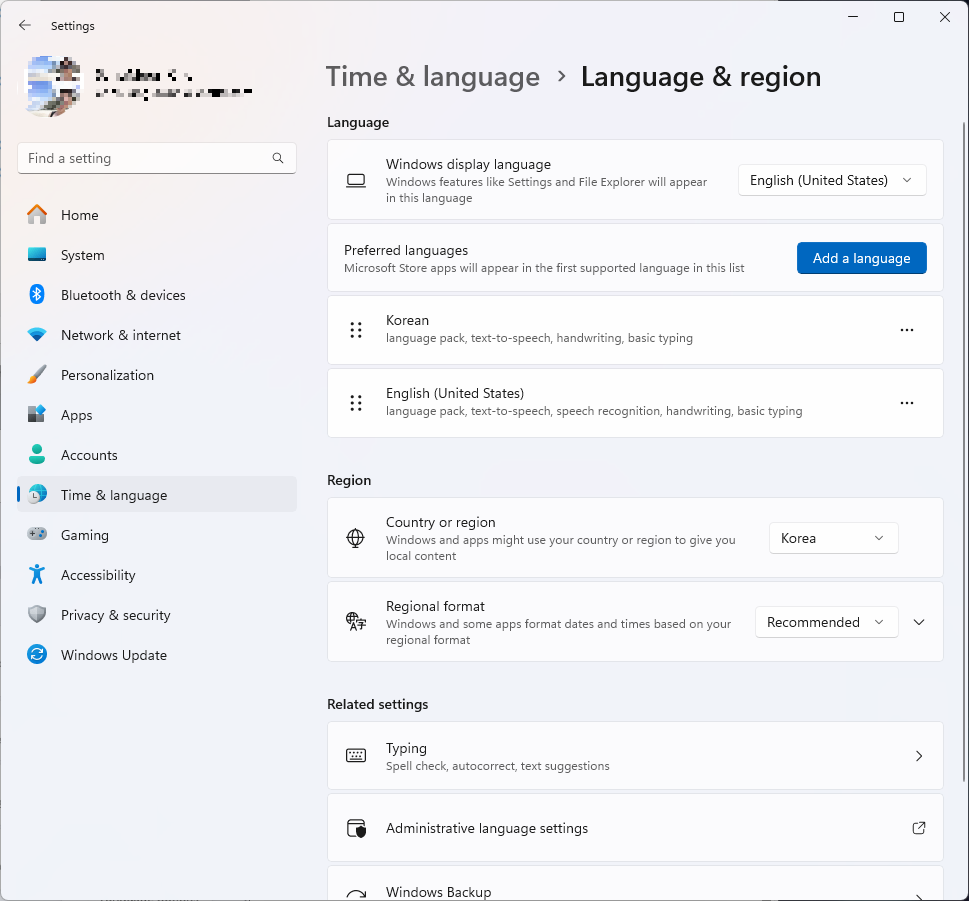Viewport: 969px width, 901px height.
Task: Go to Personalization settings
Action: coord(157,375)
